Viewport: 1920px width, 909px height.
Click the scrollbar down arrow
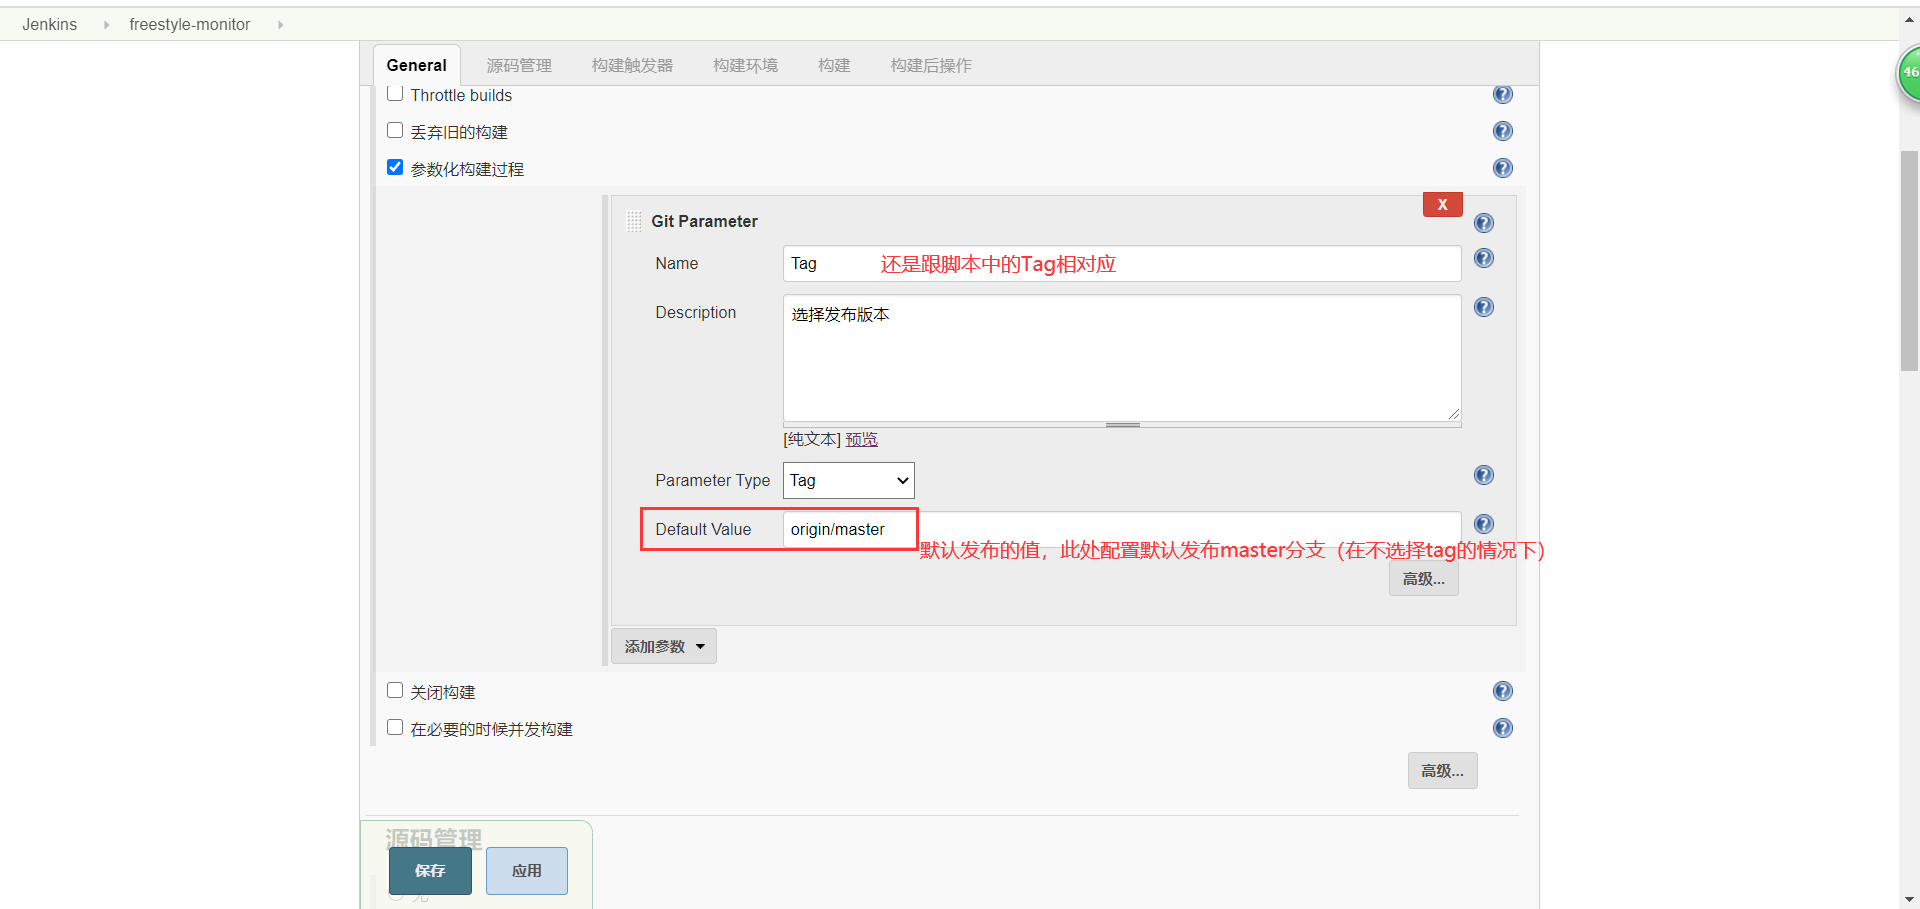coord(1909,899)
